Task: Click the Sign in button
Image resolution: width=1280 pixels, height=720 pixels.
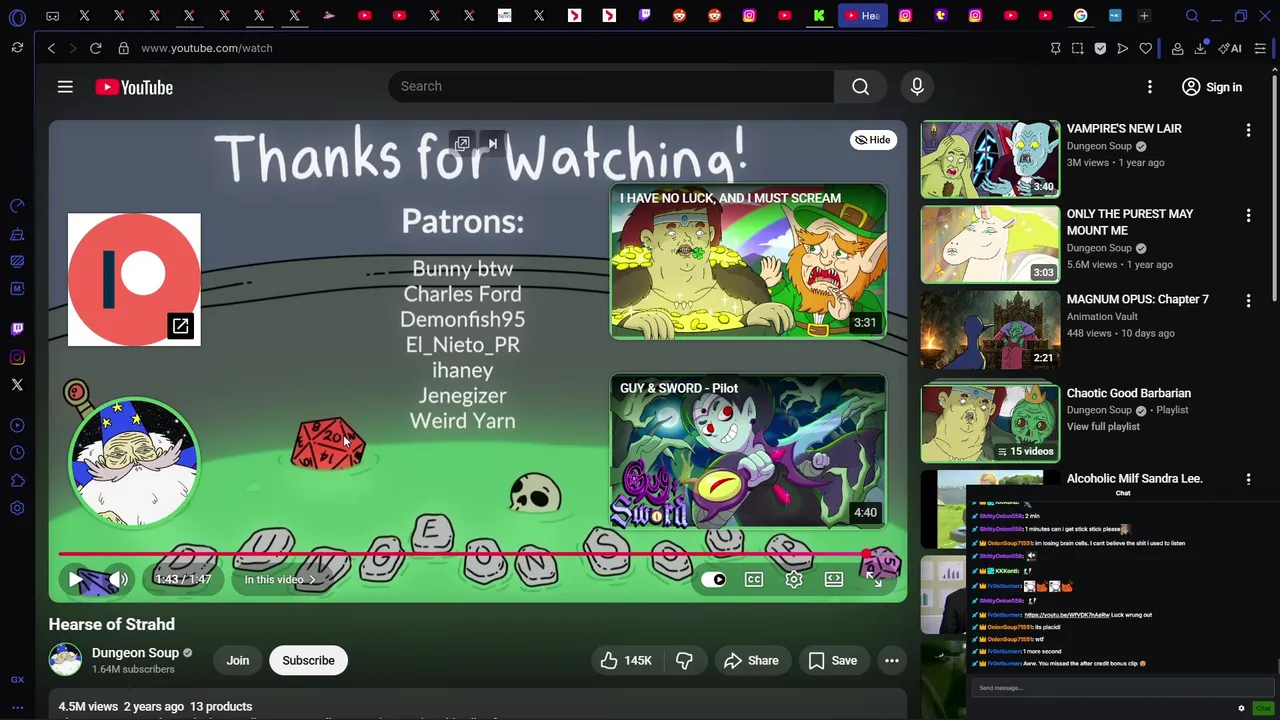Action: 1212,87
